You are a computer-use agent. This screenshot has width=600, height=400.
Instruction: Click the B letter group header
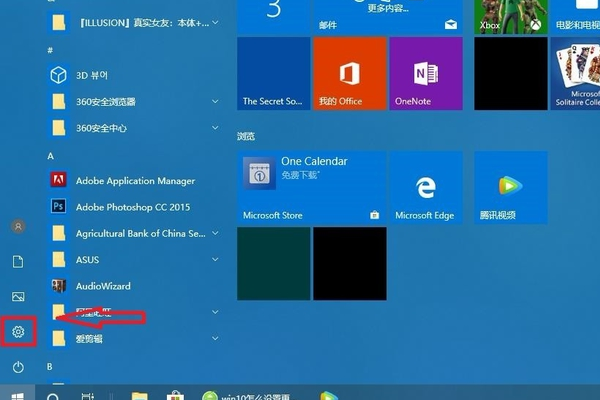[x=50, y=366]
